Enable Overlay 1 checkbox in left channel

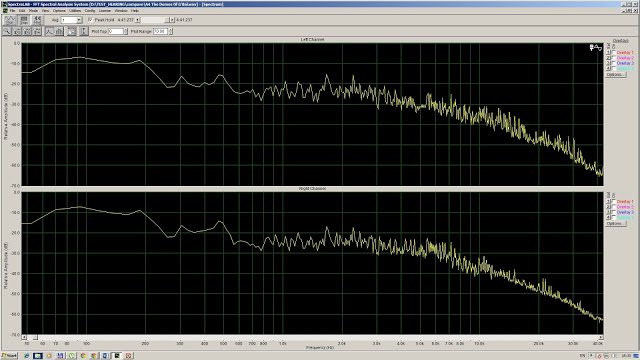[x=613, y=53]
